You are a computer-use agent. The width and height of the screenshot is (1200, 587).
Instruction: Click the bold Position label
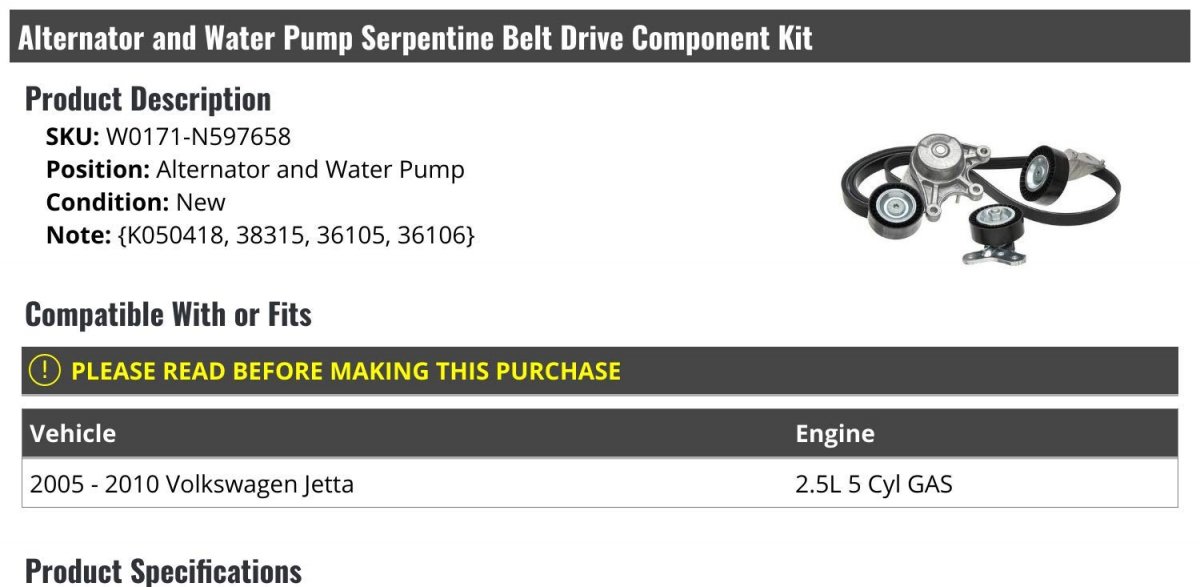click(97, 169)
